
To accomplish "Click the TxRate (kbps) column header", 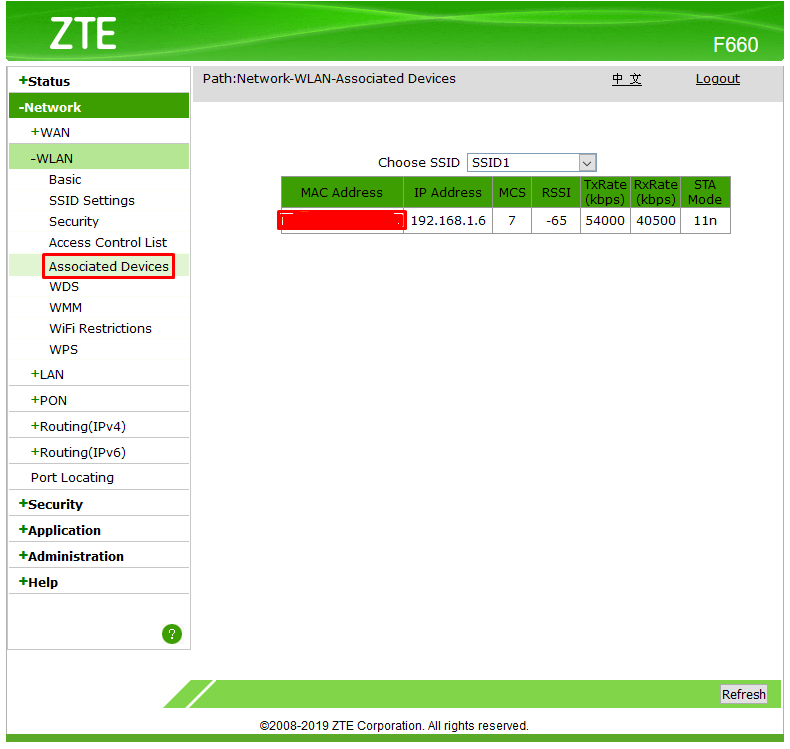I will 605,192.
